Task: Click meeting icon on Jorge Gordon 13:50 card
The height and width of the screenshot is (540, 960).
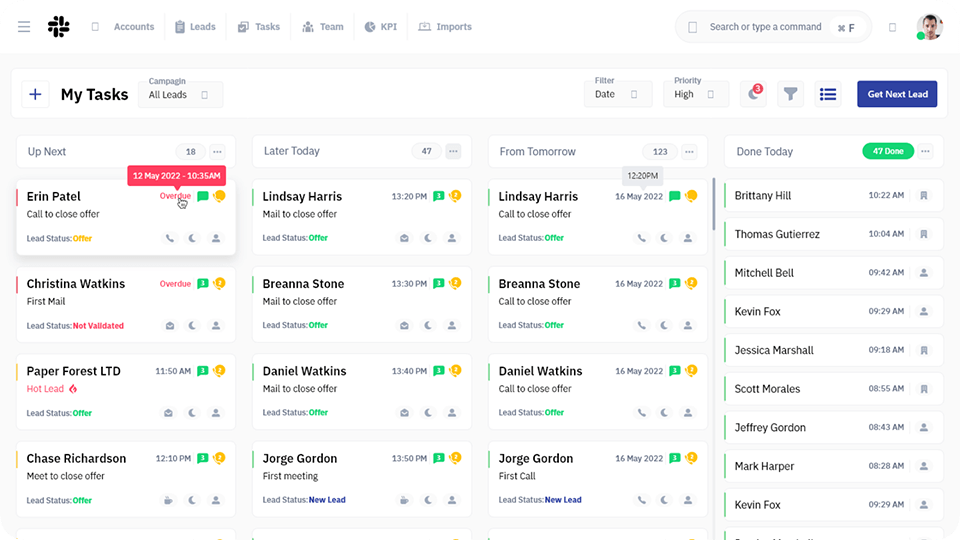Action: tap(404, 500)
